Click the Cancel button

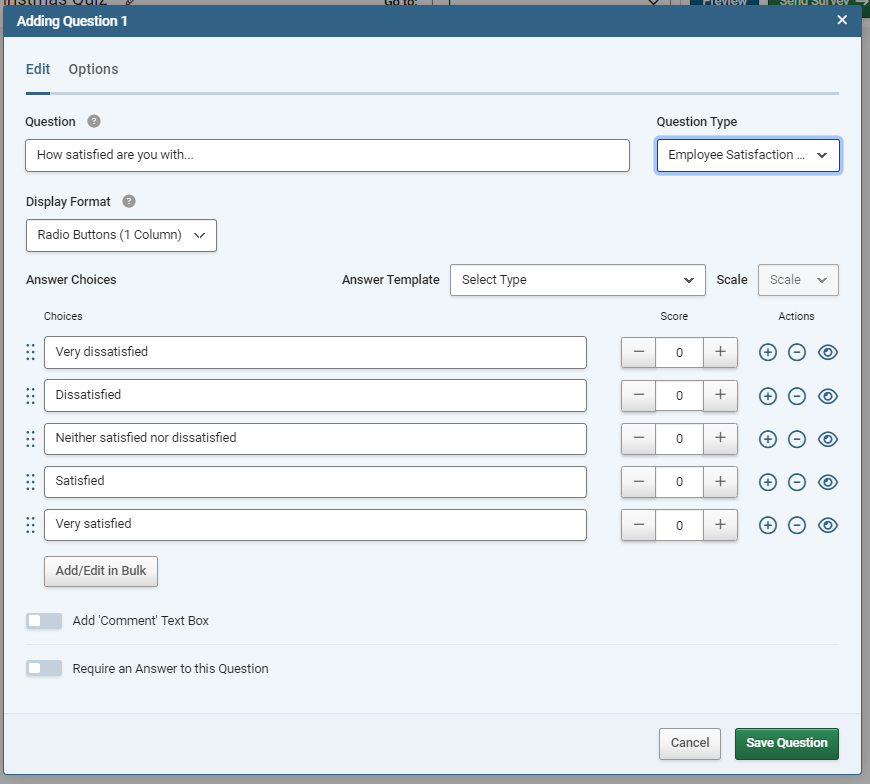[x=690, y=743]
